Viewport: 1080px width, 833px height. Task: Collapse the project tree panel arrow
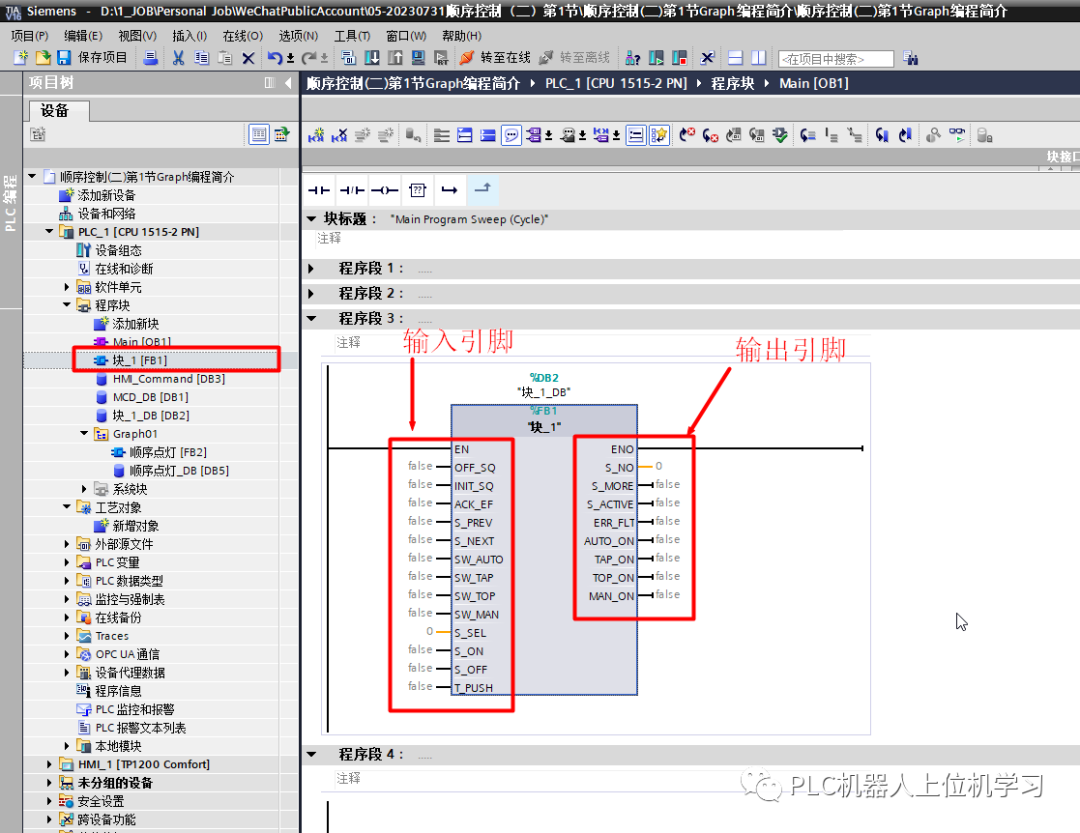pos(289,83)
